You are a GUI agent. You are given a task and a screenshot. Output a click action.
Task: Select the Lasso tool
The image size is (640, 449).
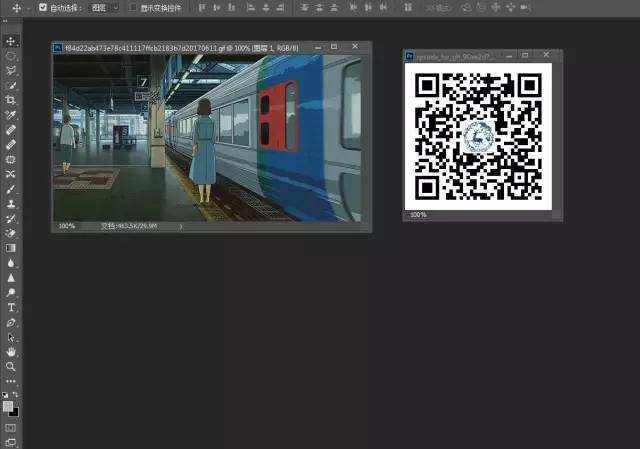click(12, 71)
